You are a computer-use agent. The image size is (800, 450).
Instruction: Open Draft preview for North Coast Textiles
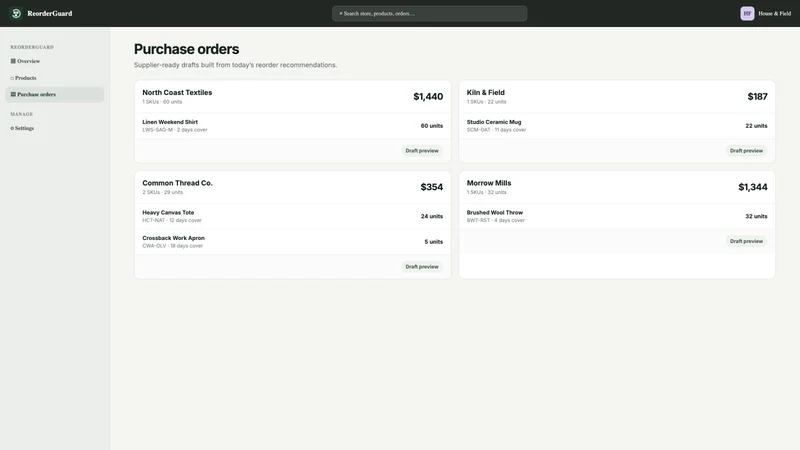click(x=421, y=151)
